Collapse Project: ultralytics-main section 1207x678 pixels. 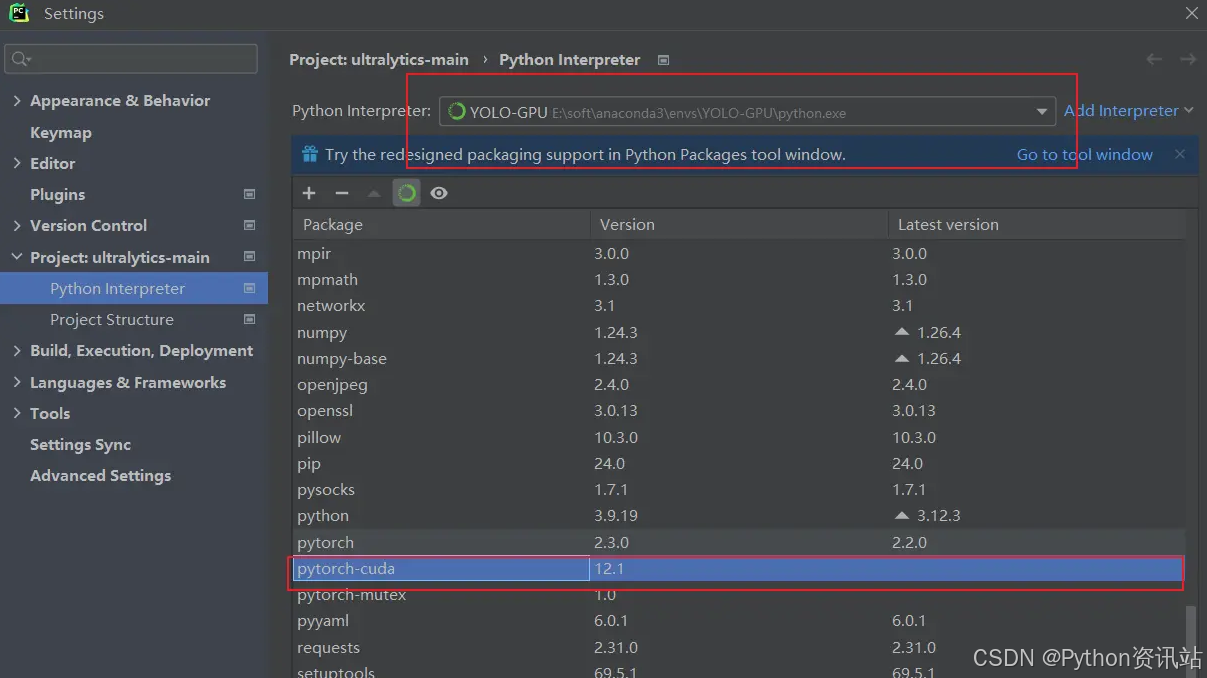[x=16, y=257]
